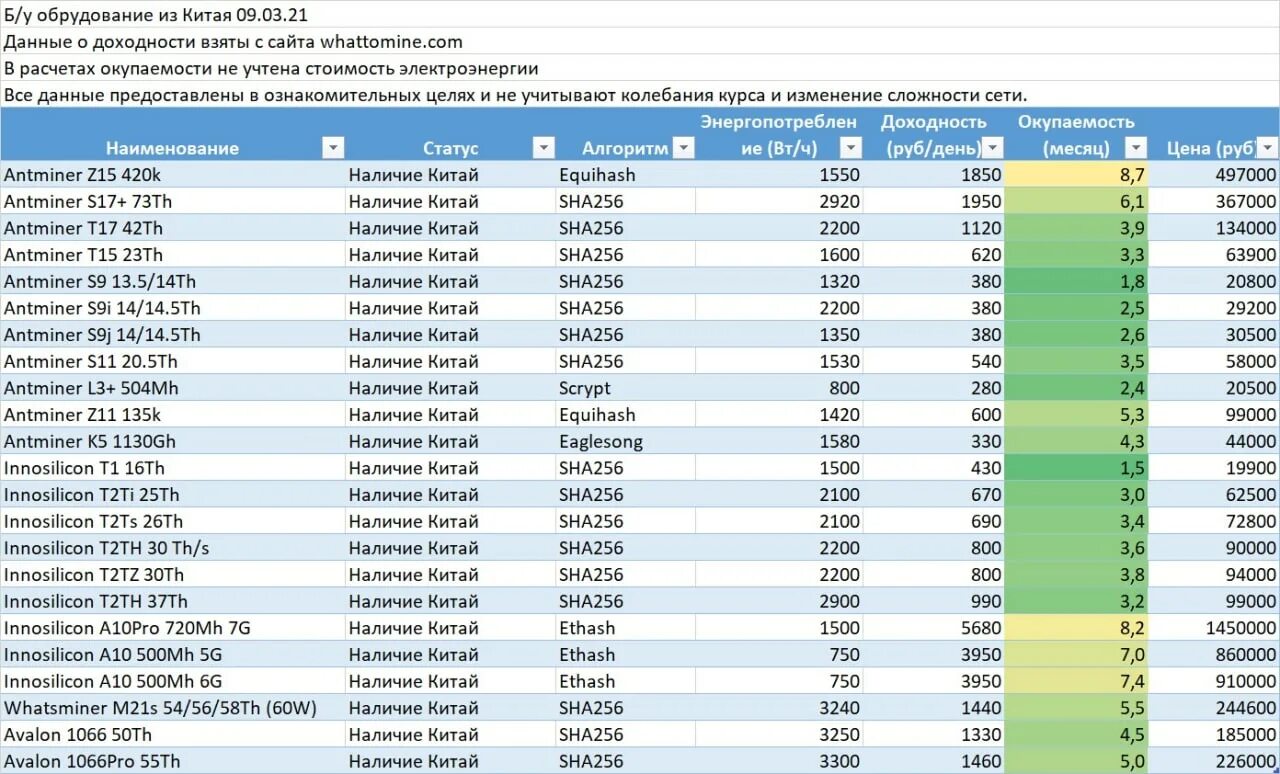Screen dimensions: 1280x774
Task: Open the Алгоритм column filter dropdown
Action: pyautogui.click(x=683, y=148)
